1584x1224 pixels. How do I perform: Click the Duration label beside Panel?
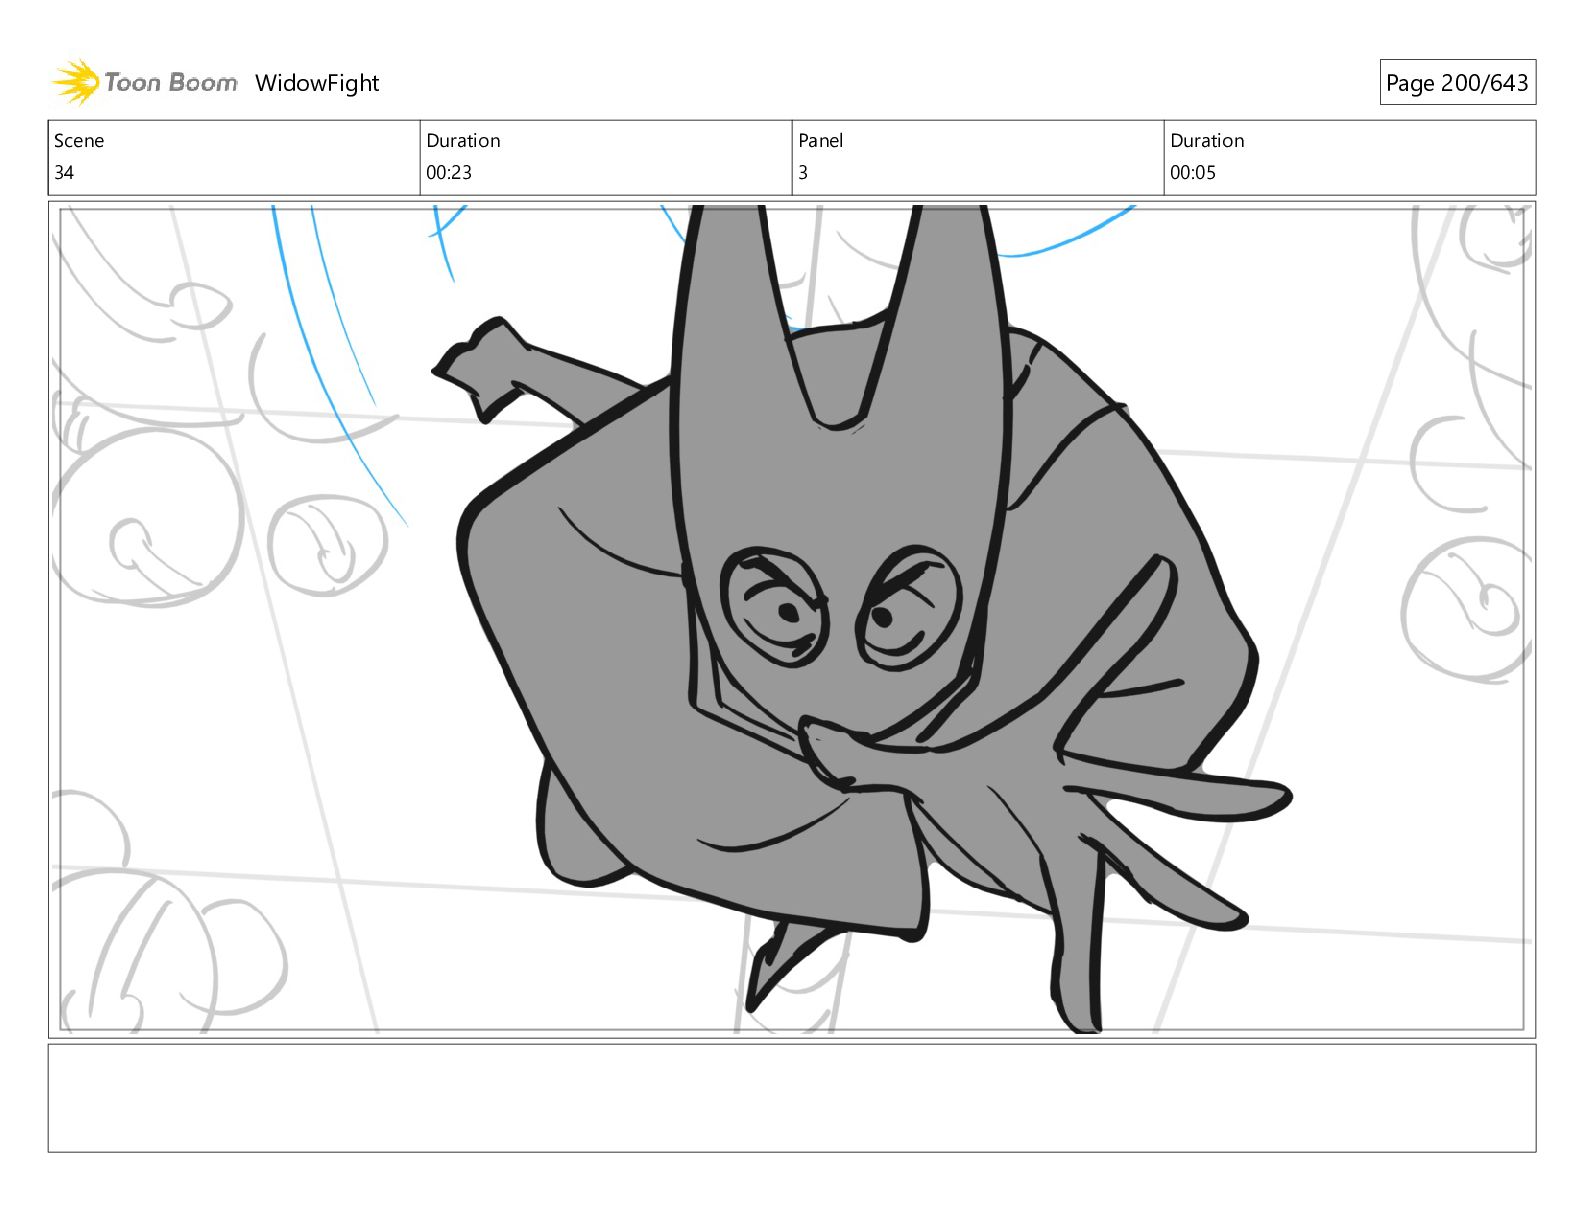pos(1207,141)
